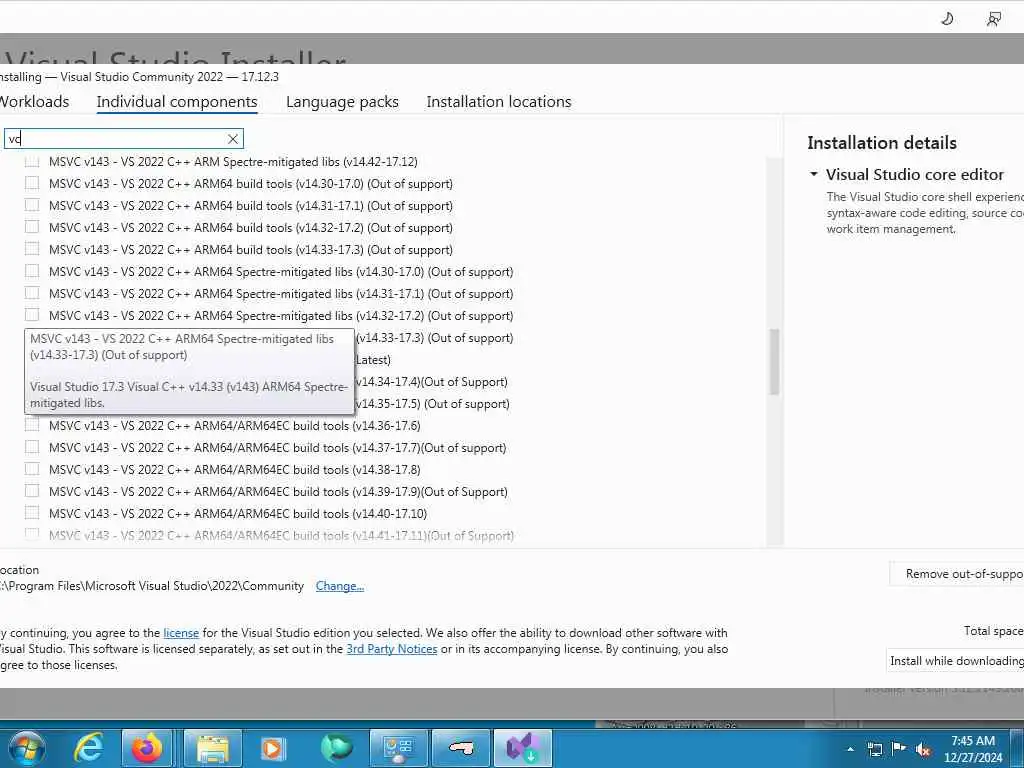Check ARM64/ARM64EC build tools v14.37-17.7
1024x768 pixels.
32,447
